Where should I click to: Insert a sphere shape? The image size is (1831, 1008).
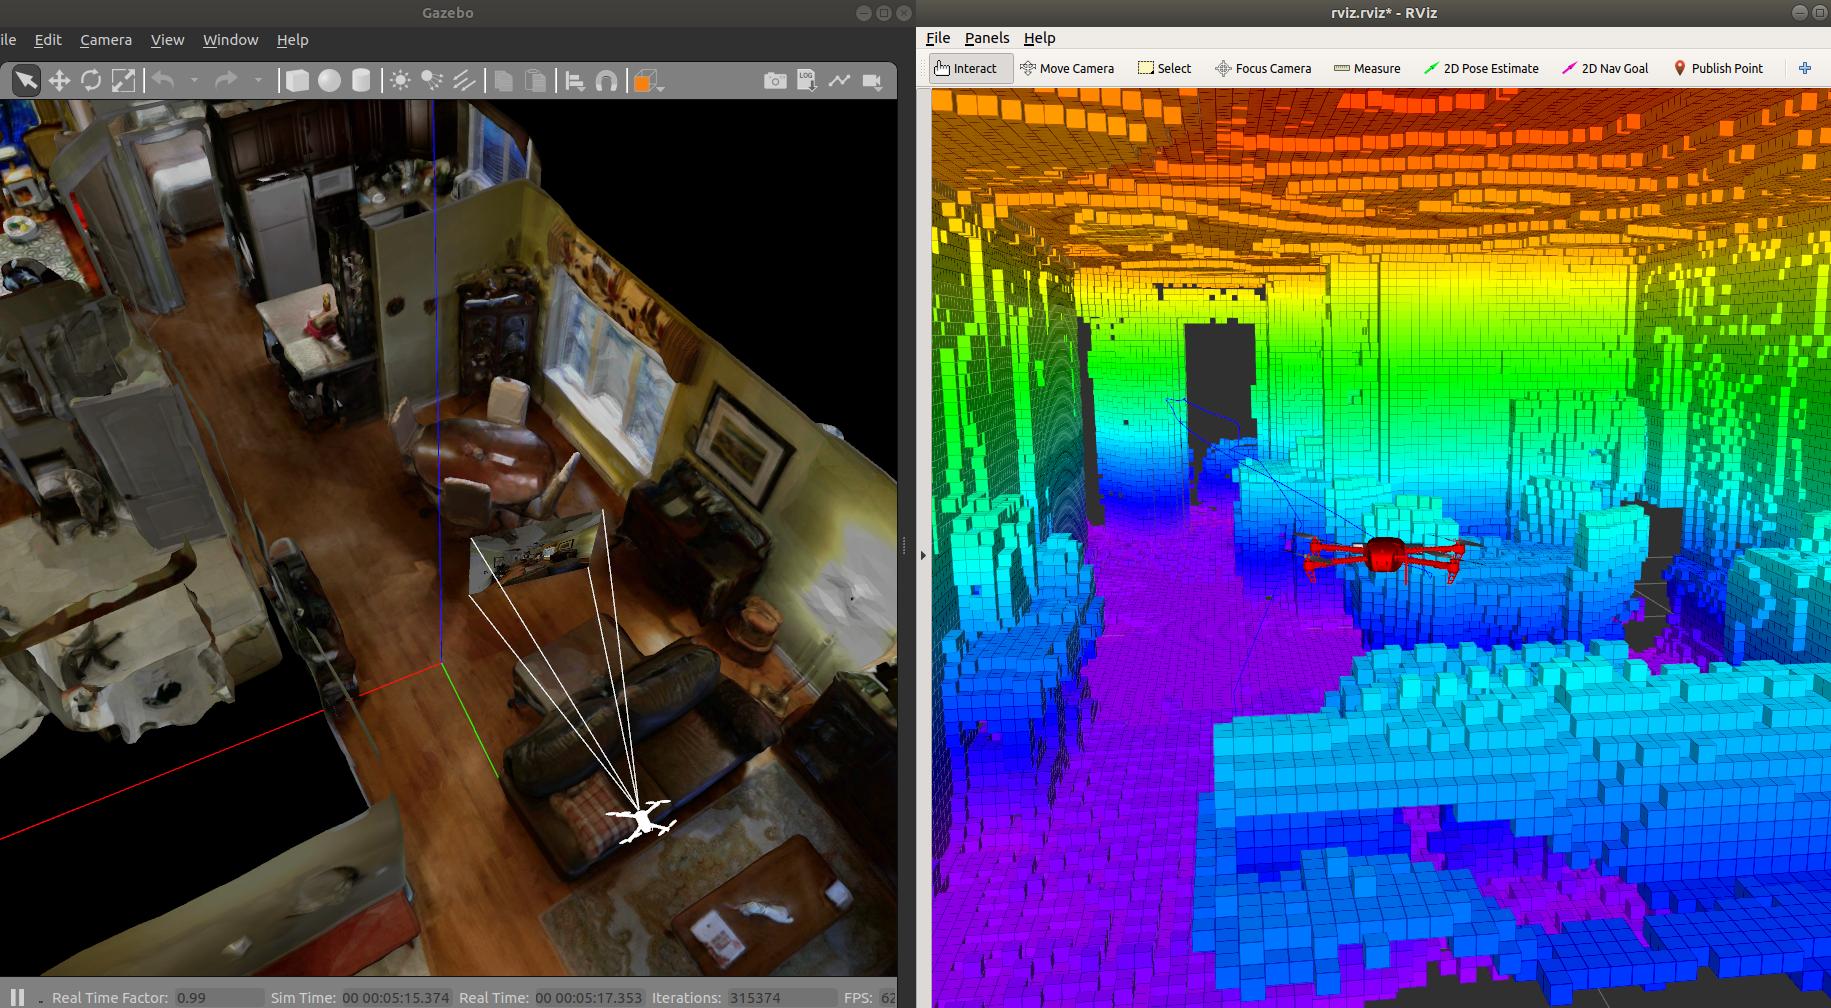(x=329, y=81)
